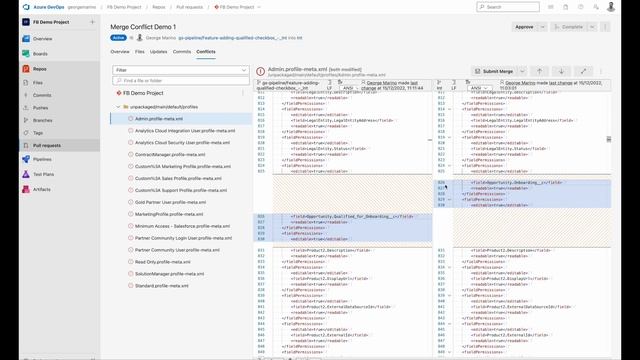Open the work items list icon in header
The image size is (640, 360).
pyautogui.click(x=551, y=7)
